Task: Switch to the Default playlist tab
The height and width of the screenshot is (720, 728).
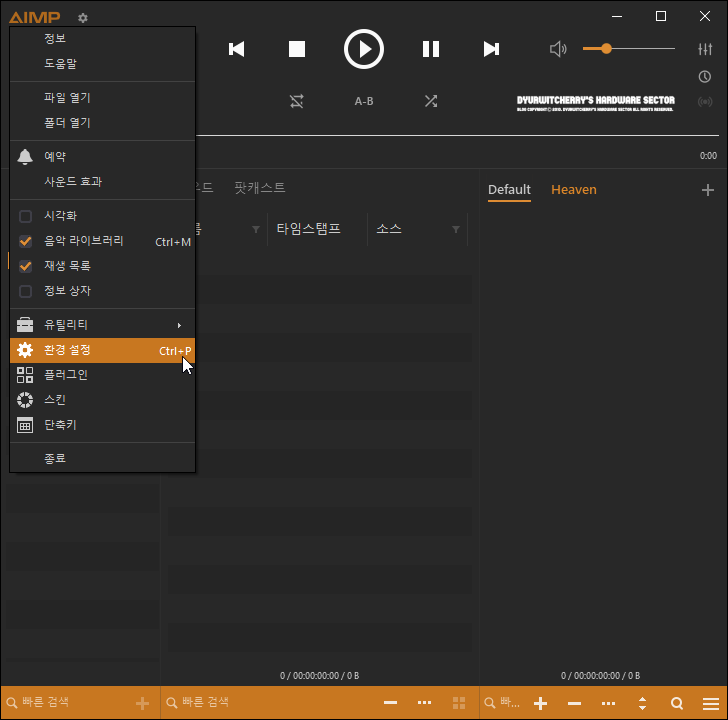Action: tap(509, 190)
